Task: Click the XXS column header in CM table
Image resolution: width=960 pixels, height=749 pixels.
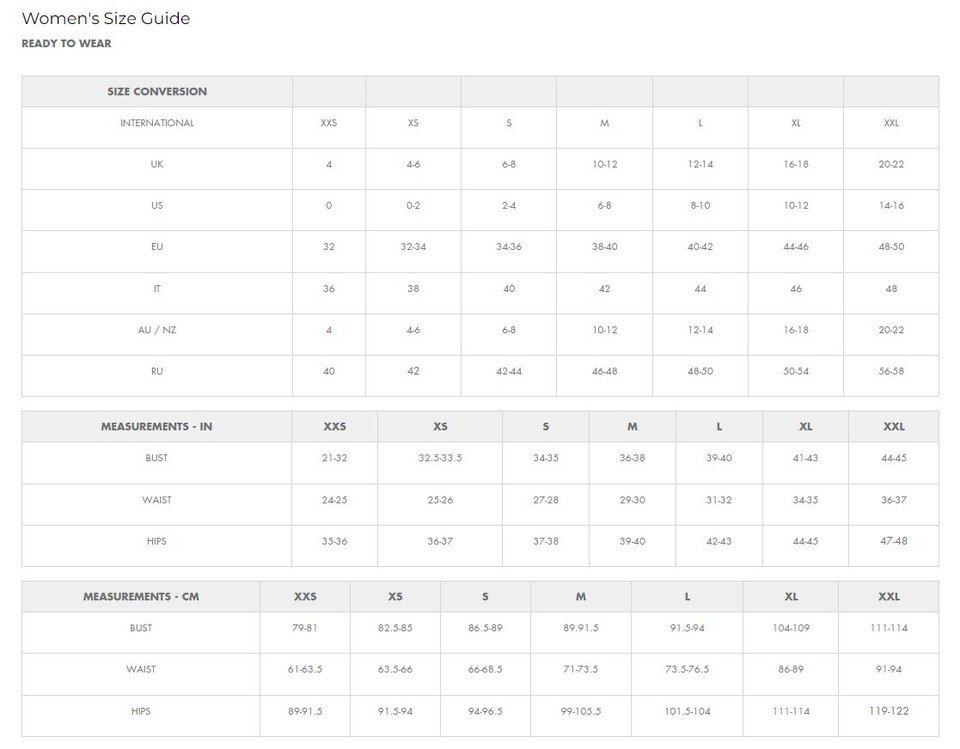Action: point(305,597)
